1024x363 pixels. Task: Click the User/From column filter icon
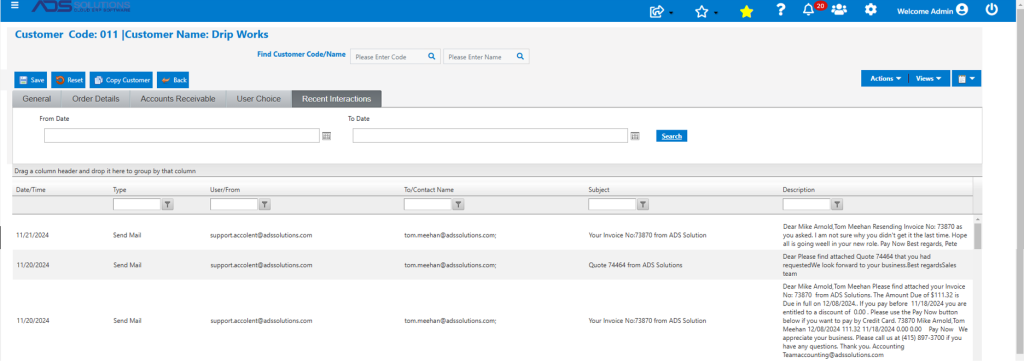click(x=264, y=204)
